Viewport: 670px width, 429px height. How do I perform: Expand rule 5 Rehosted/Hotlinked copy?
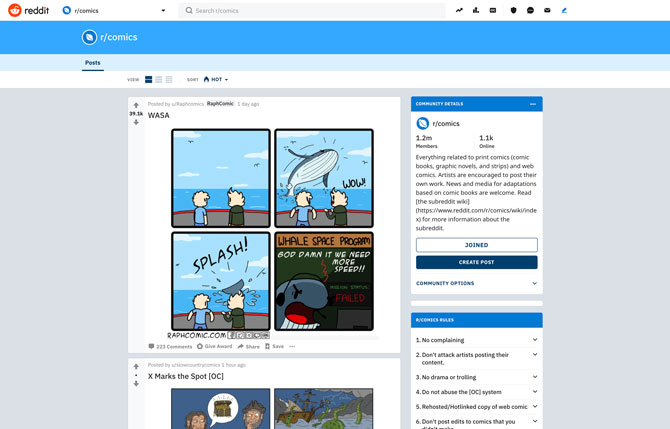click(x=477, y=407)
